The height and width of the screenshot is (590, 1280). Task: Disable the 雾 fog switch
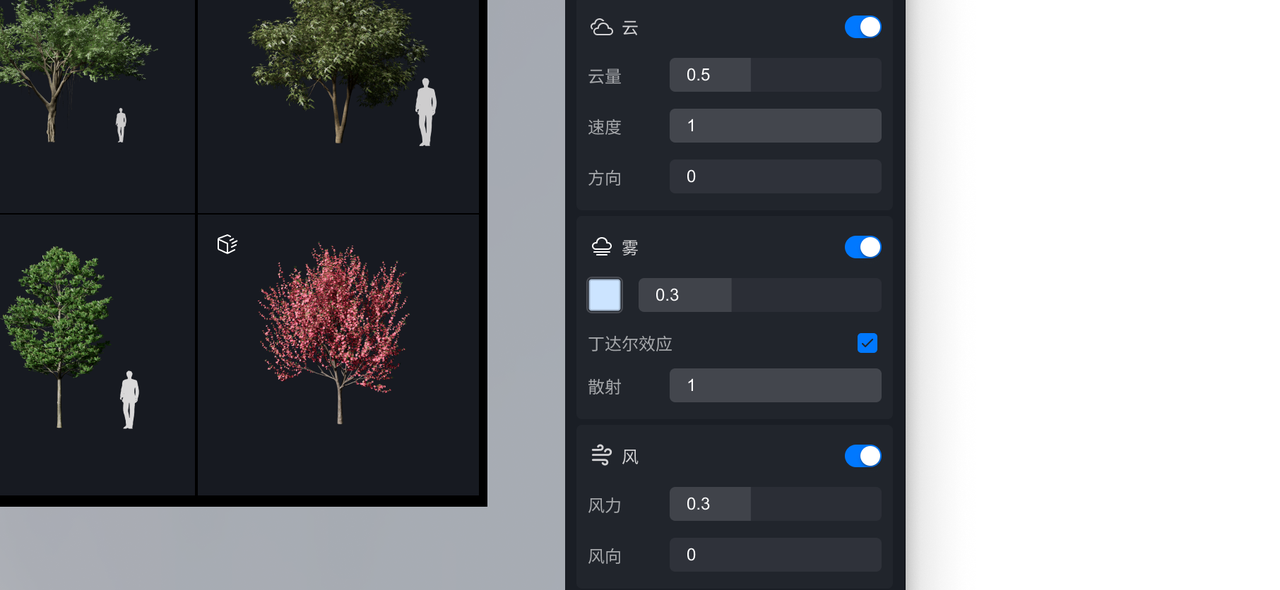[x=863, y=247]
